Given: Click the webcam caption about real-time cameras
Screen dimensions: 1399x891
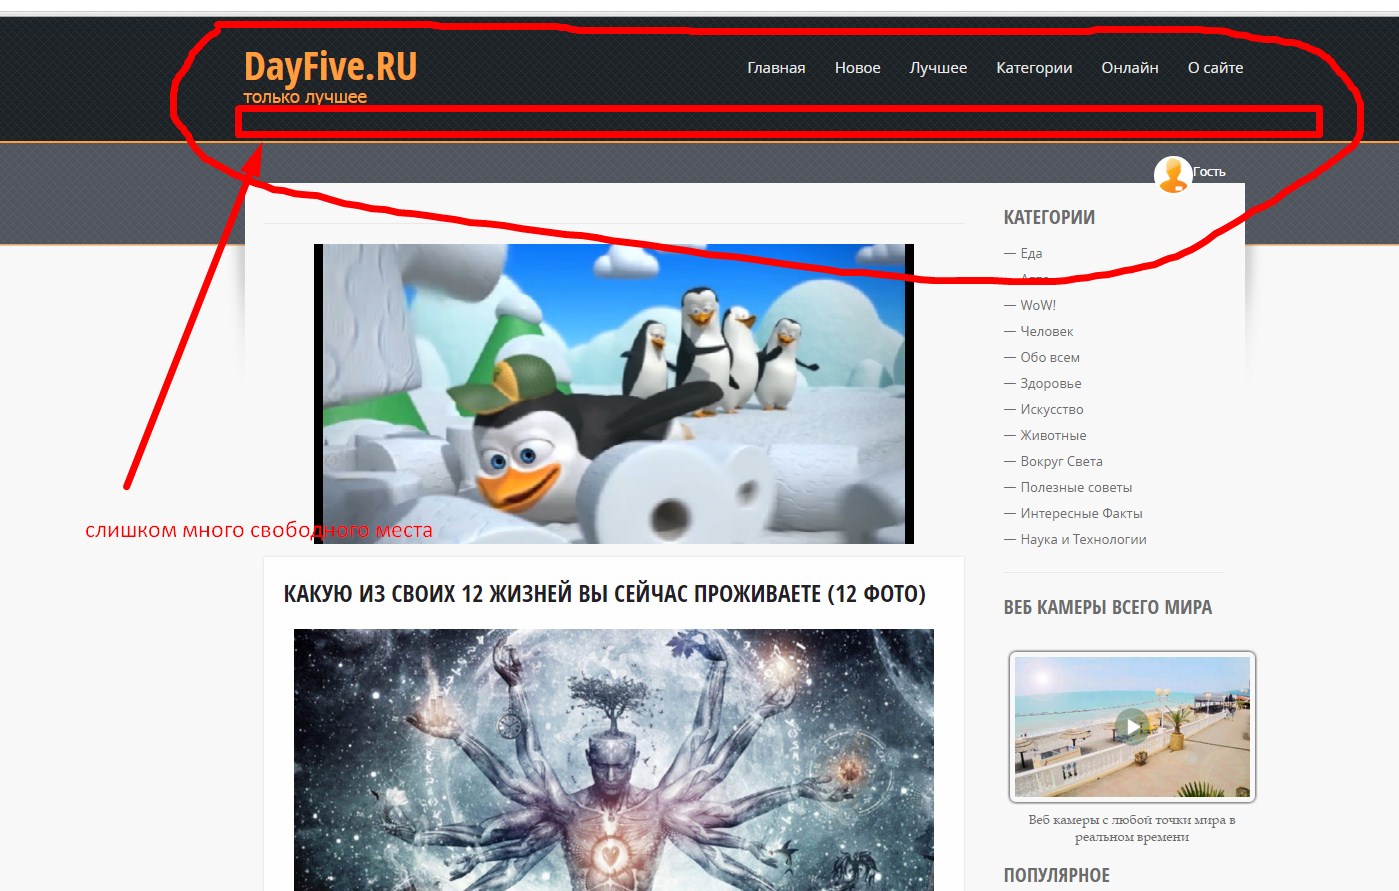Looking at the screenshot, I should (x=1132, y=828).
